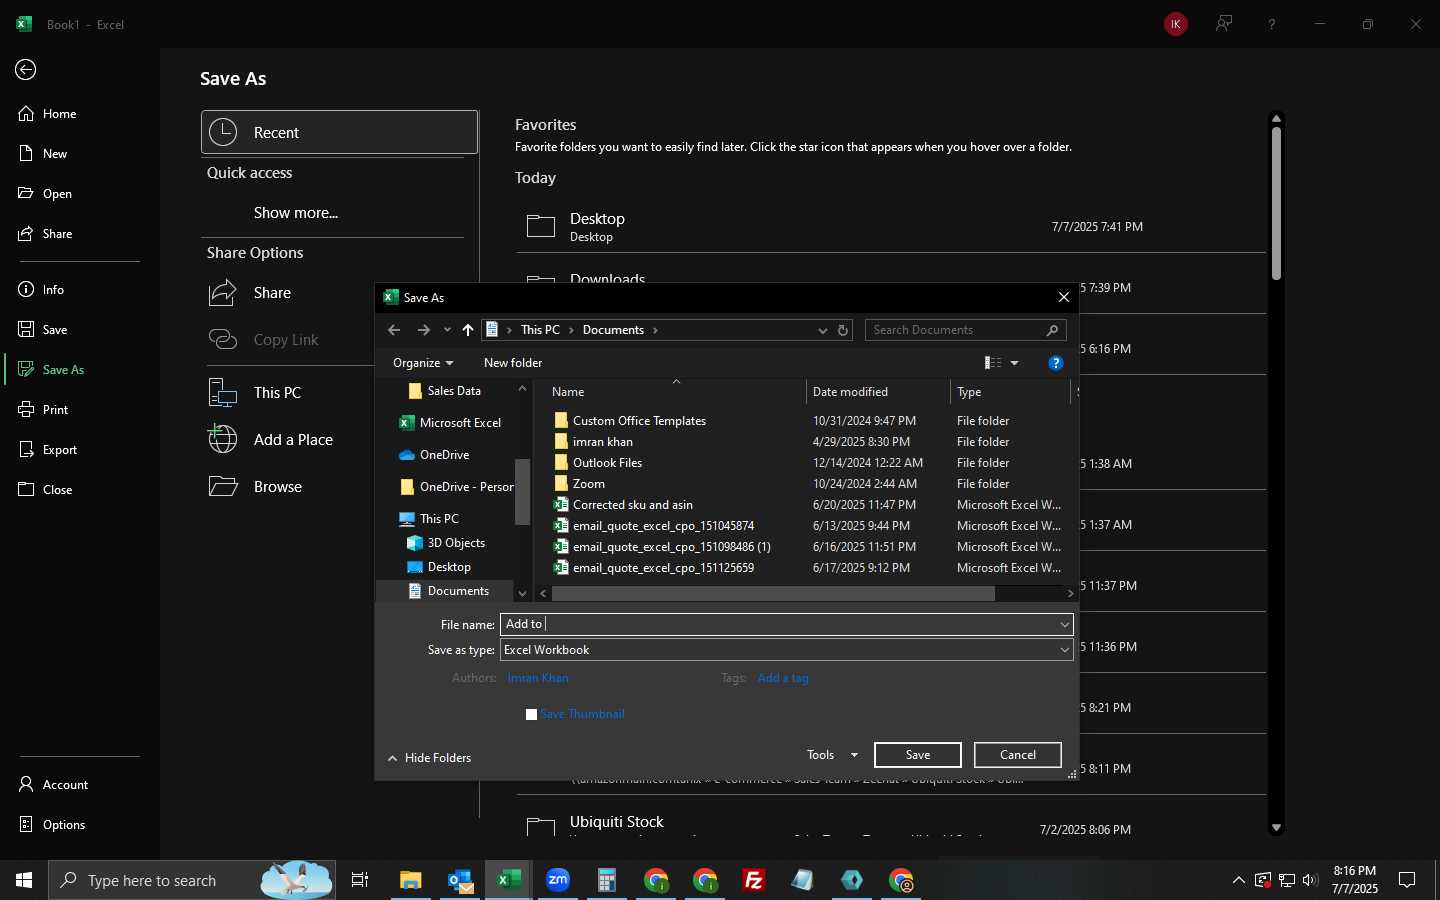The width and height of the screenshot is (1440, 900).
Task: Open the notification center icon
Action: click(x=1407, y=880)
